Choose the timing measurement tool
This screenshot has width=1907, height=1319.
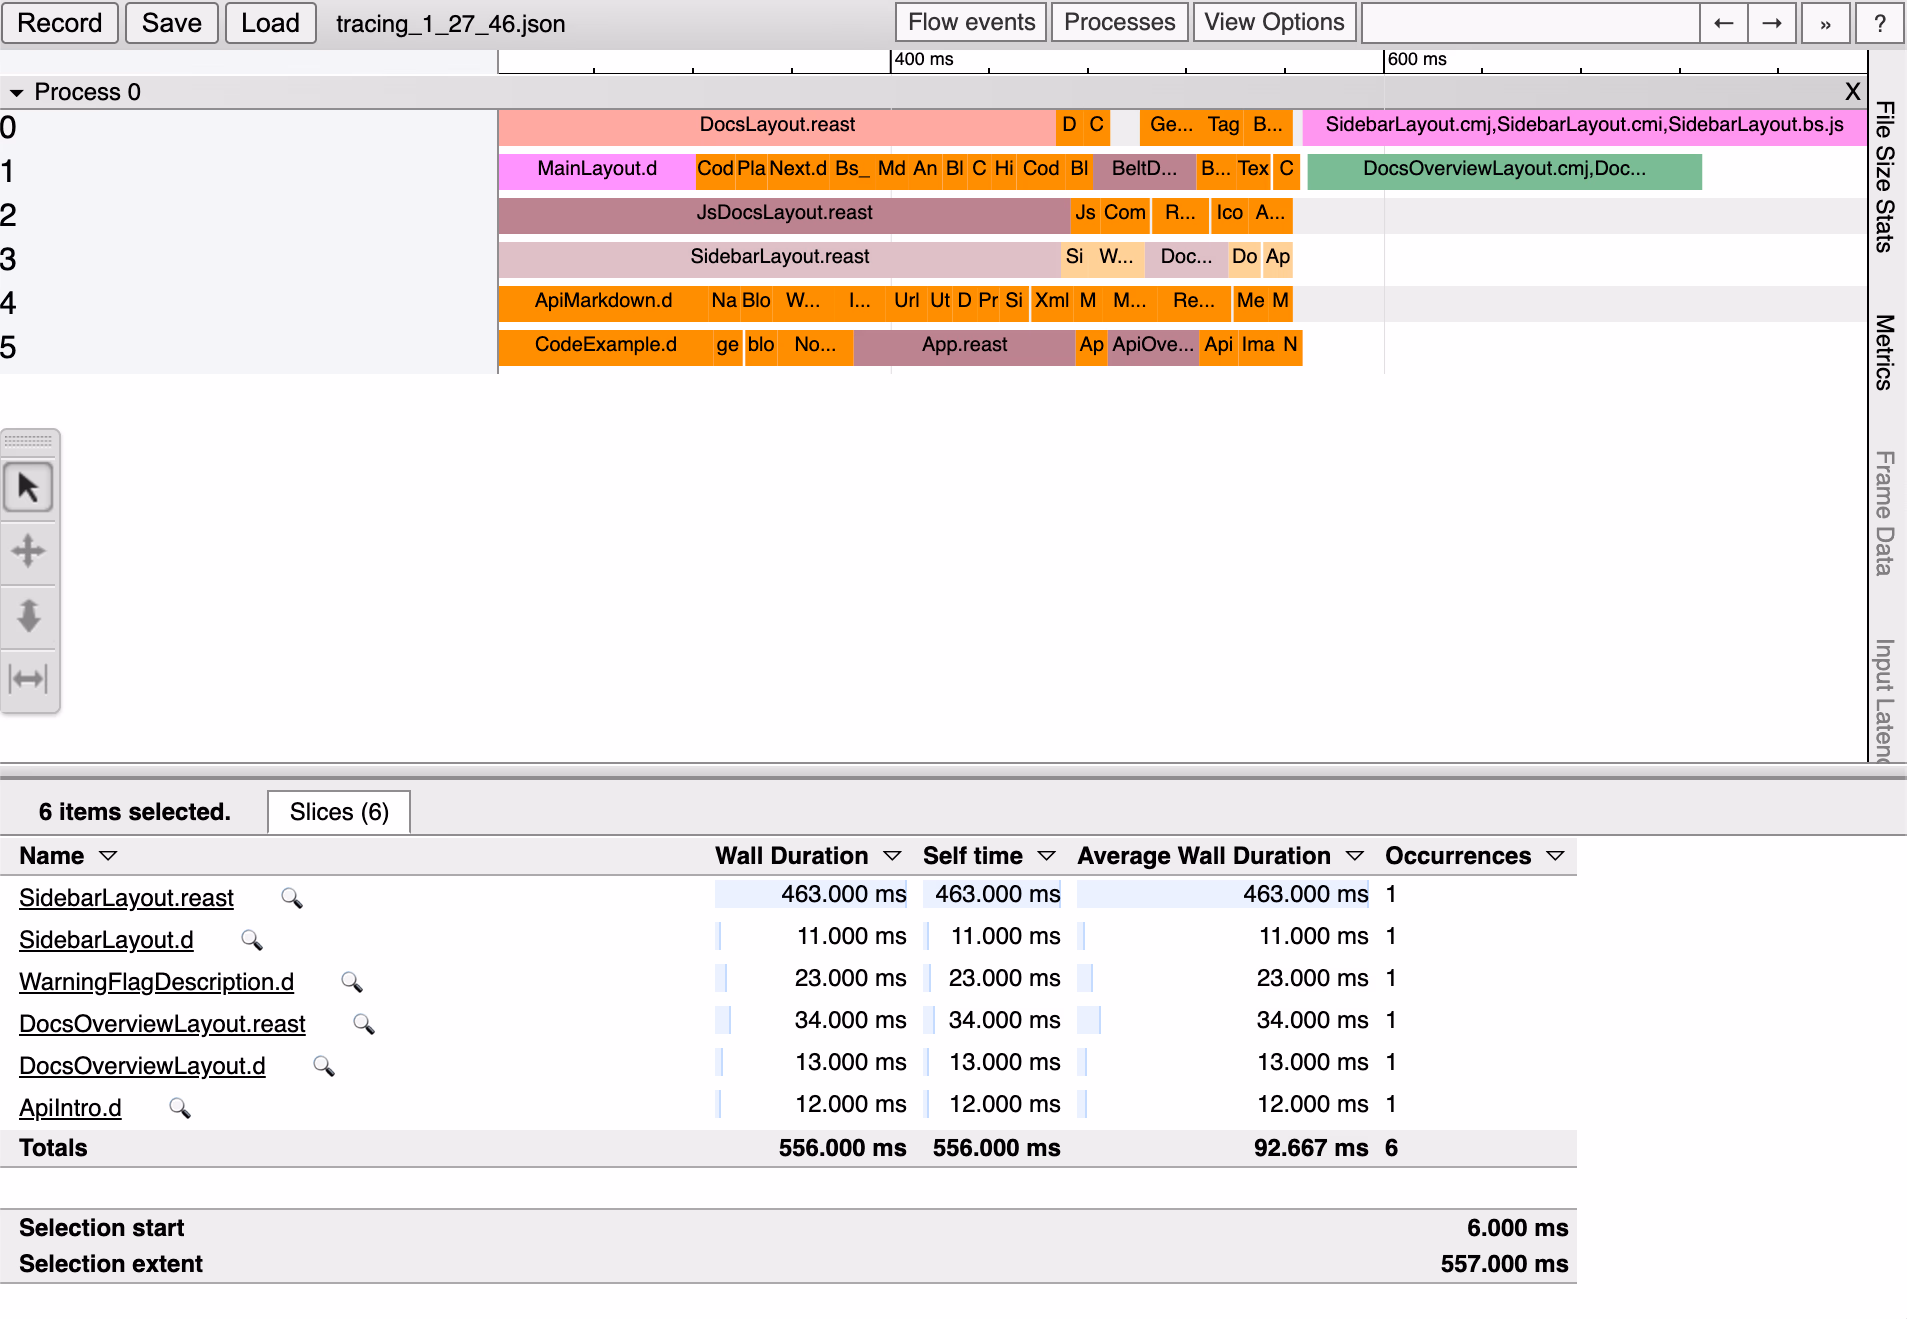(28, 679)
